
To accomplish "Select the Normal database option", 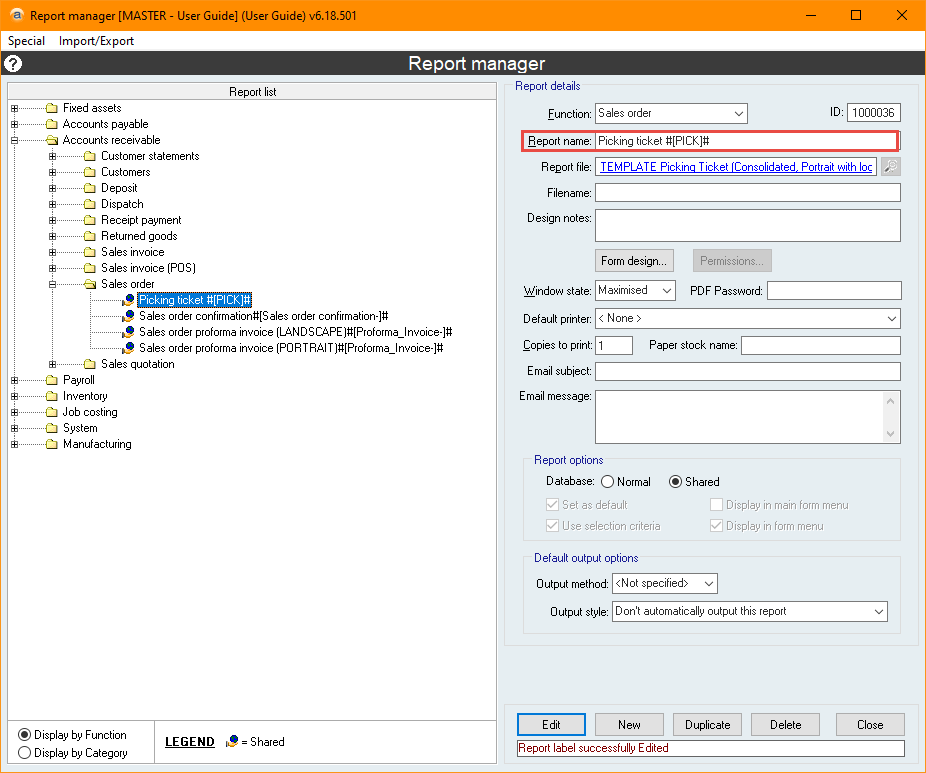I will [607, 482].
